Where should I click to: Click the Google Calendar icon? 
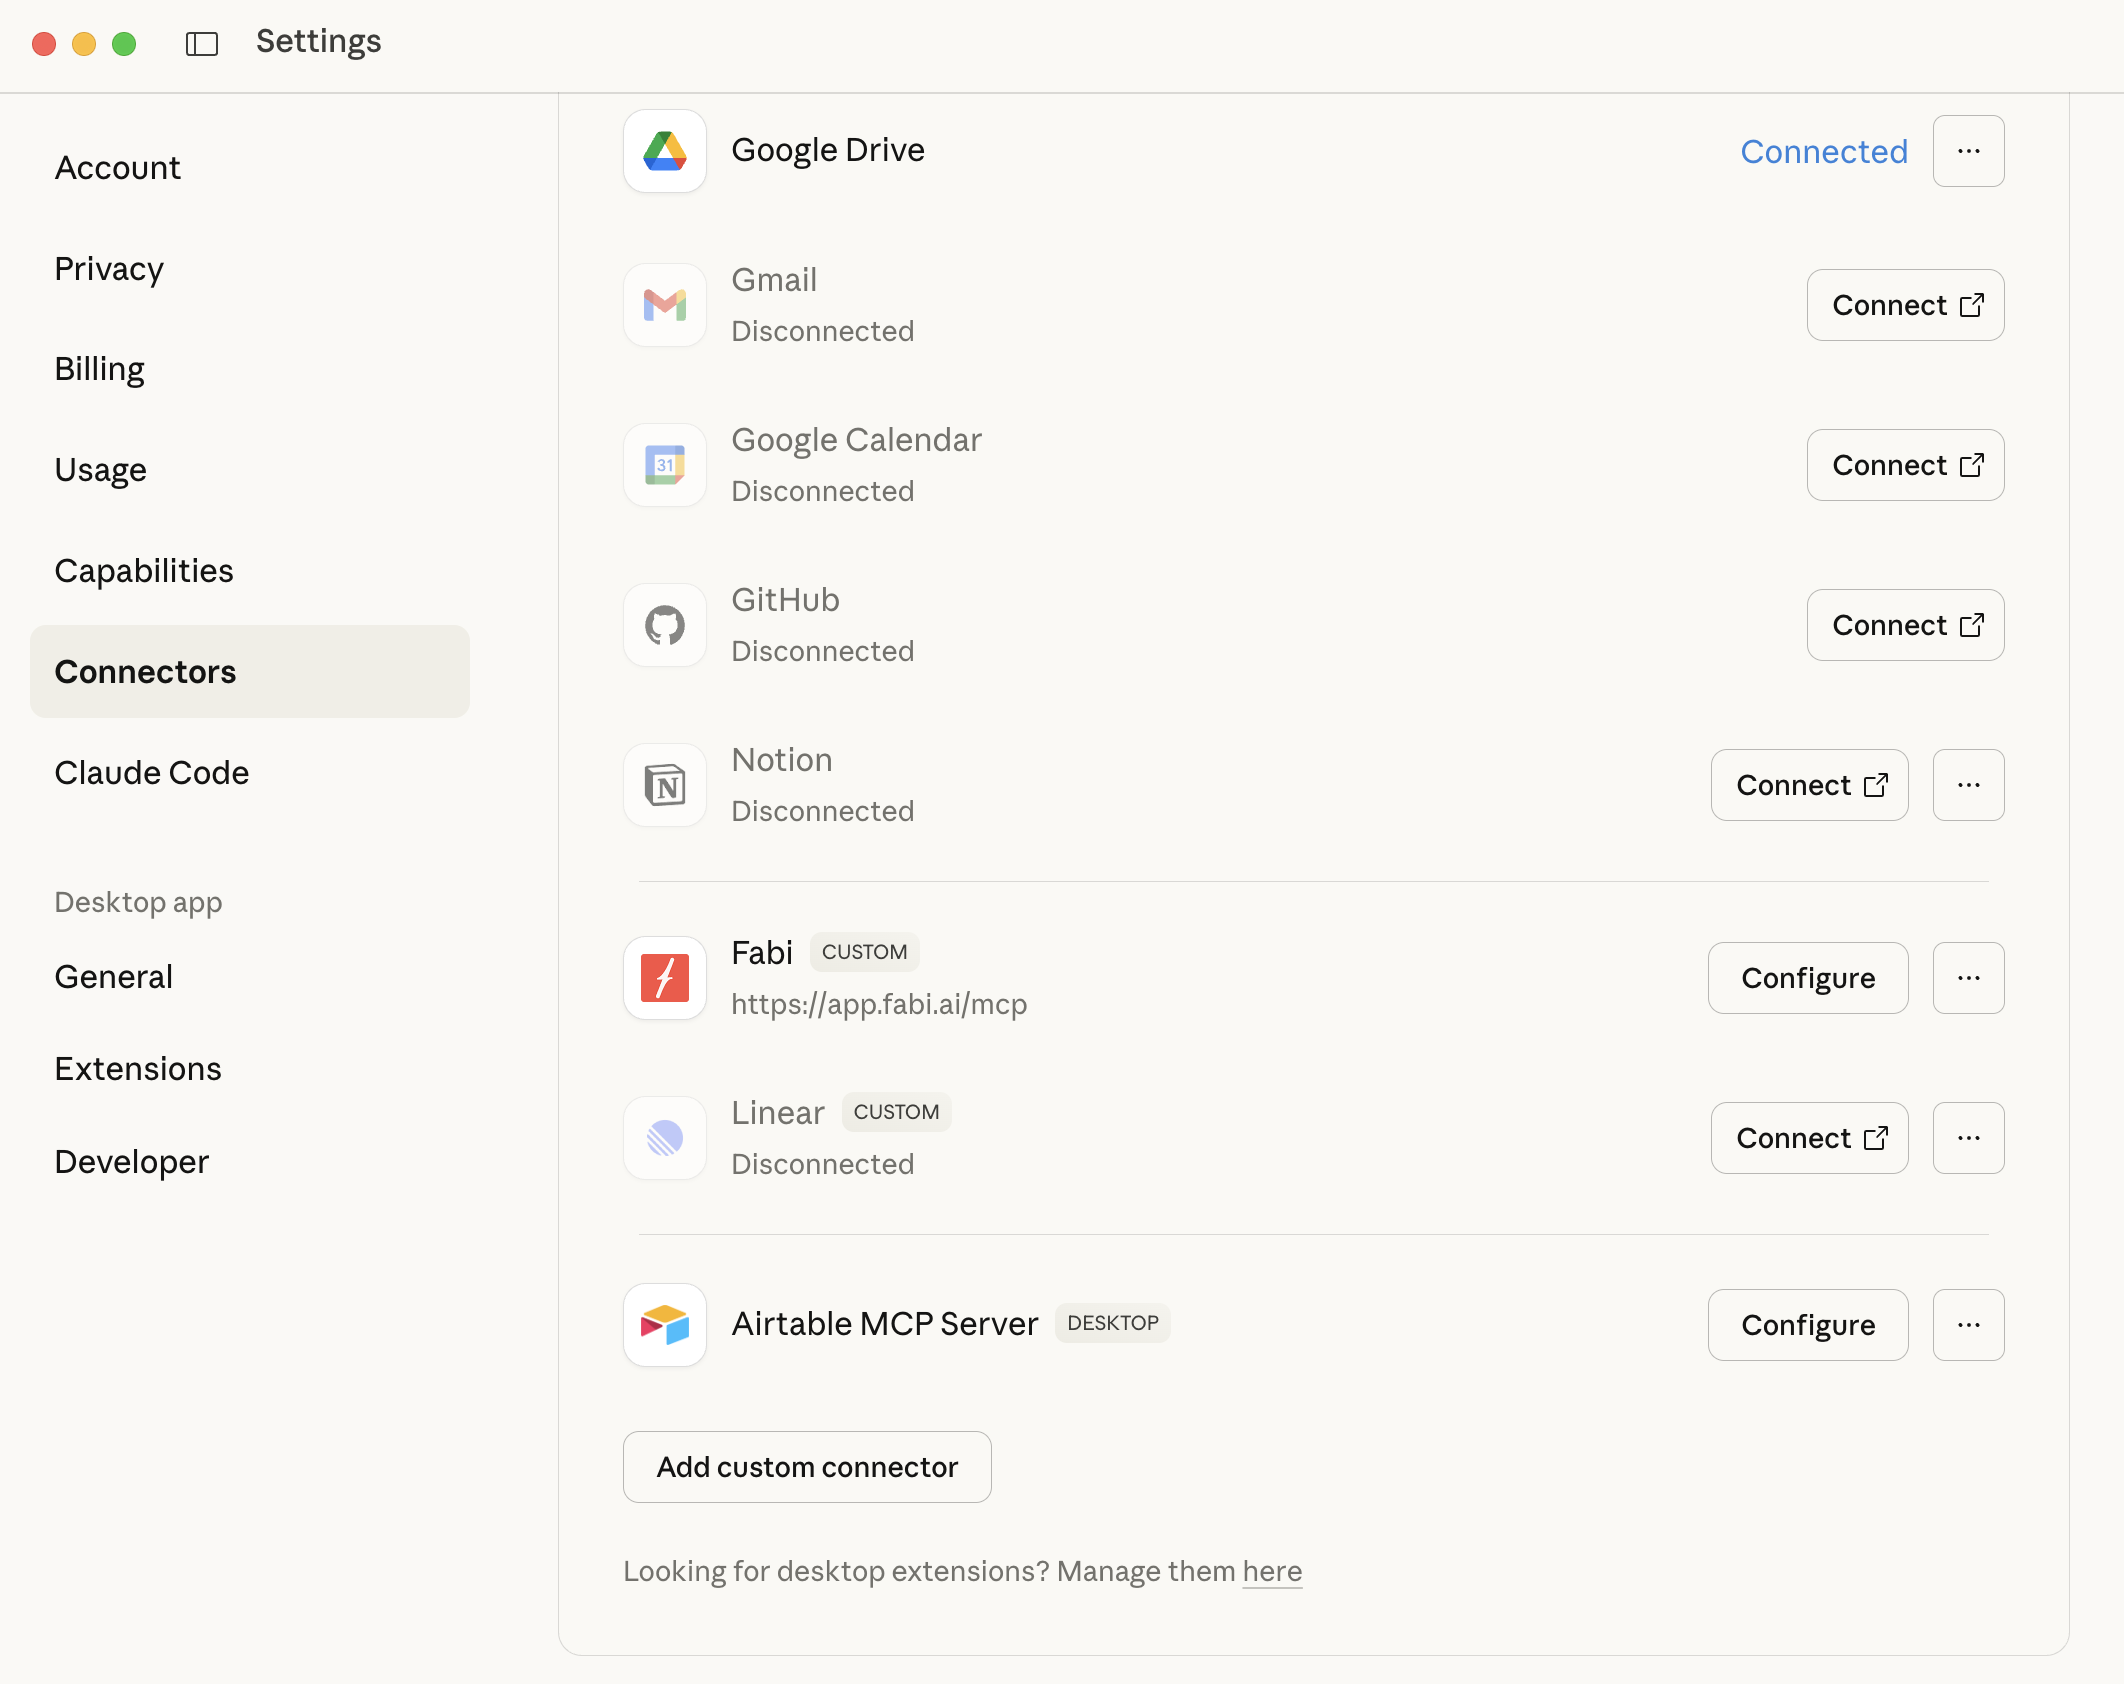[x=665, y=465]
